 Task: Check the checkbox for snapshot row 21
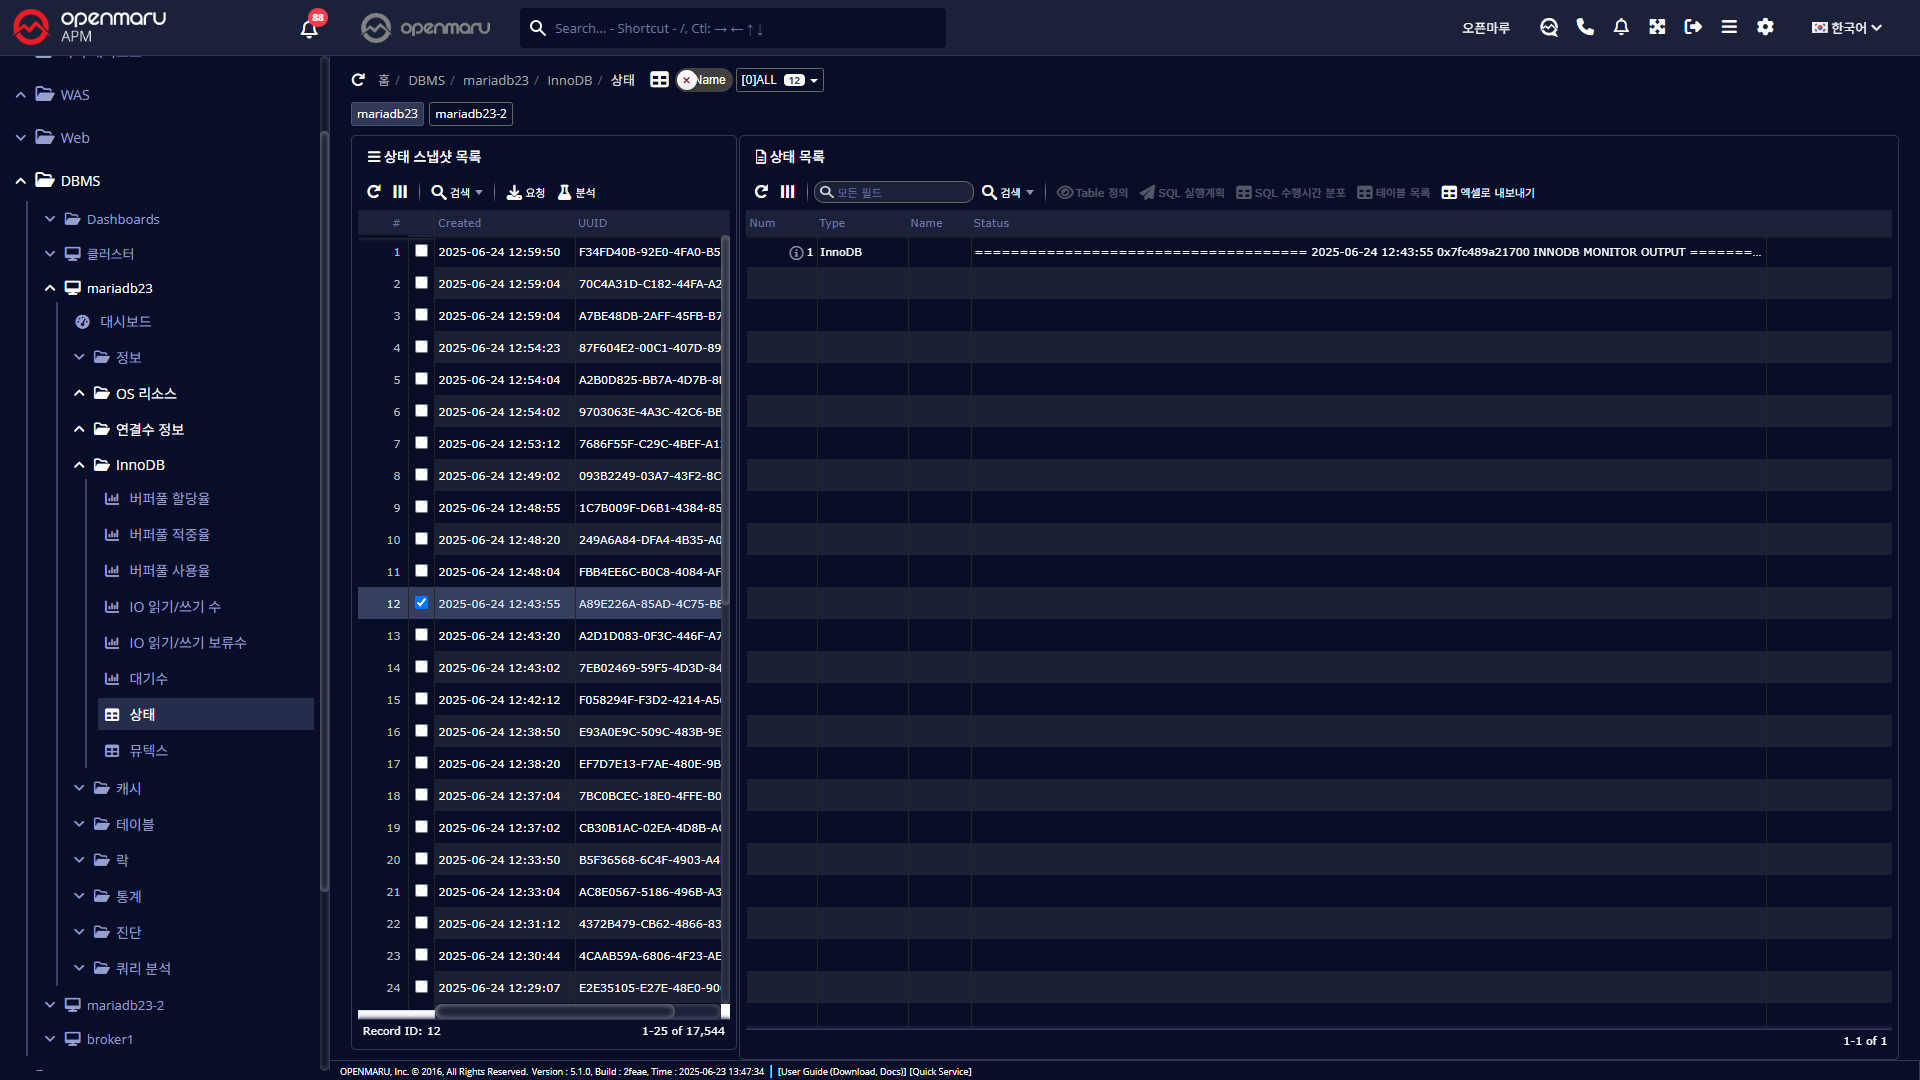point(421,891)
